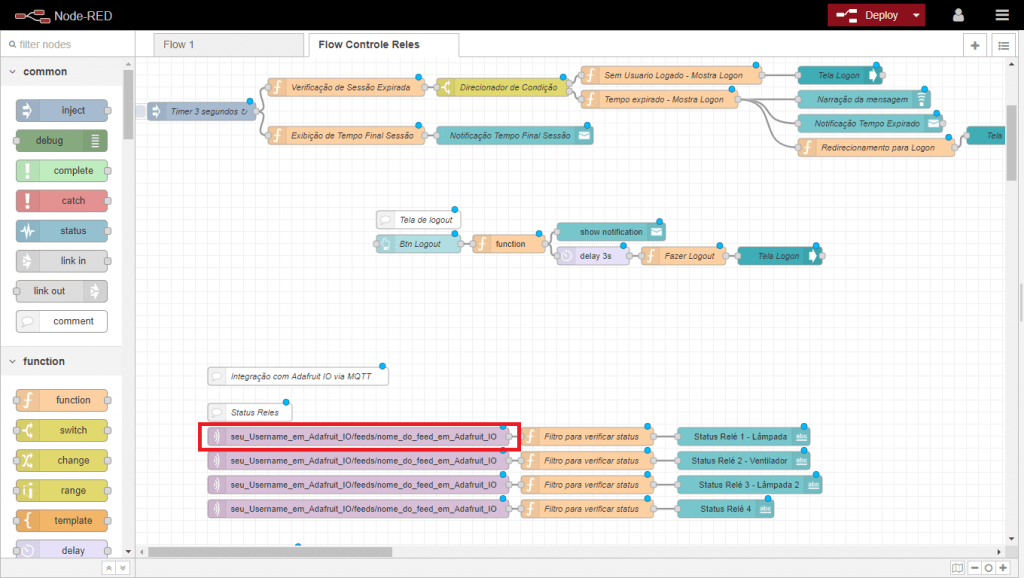This screenshot has width=1024, height=578.
Task: Select the delay palette node
Action: point(62,549)
